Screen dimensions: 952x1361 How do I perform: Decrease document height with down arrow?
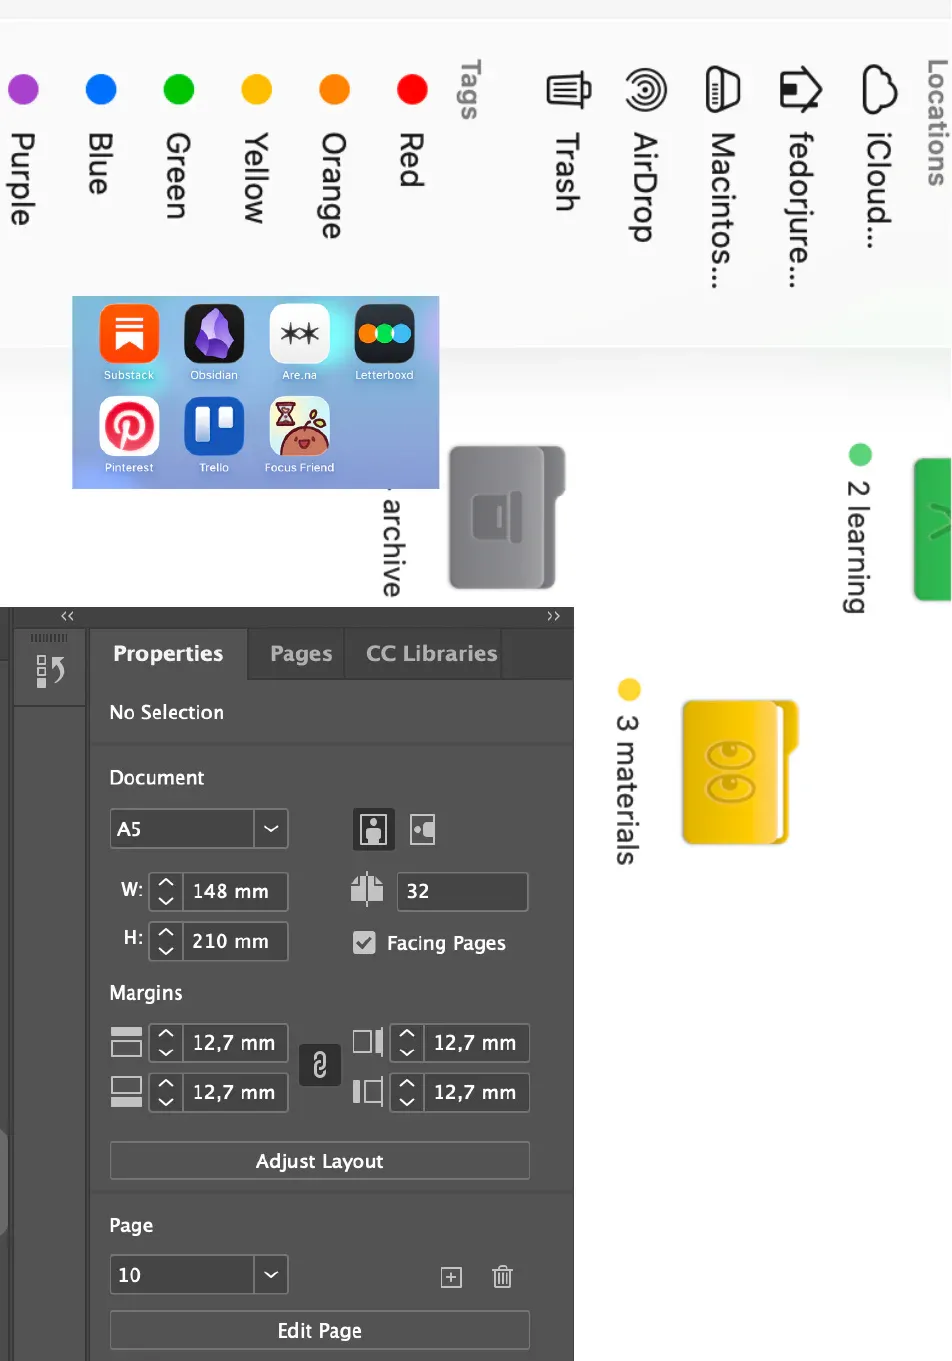click(x=166, y=950)
